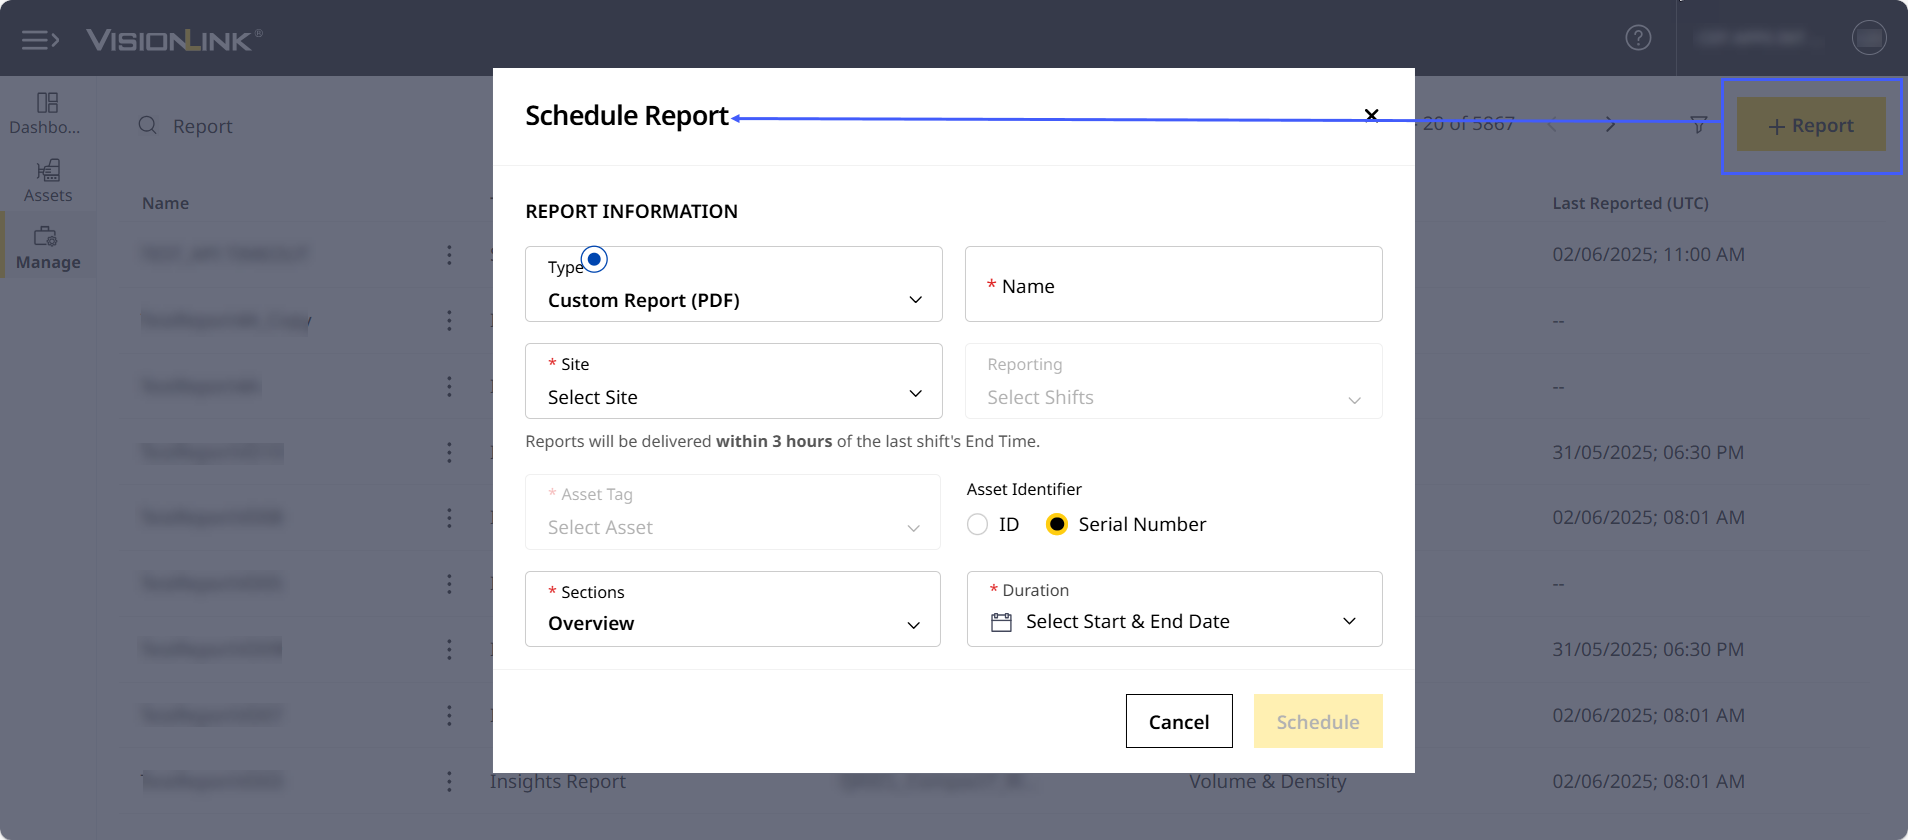
Task: Click the Cancel button
Action: pos(1178,722)
